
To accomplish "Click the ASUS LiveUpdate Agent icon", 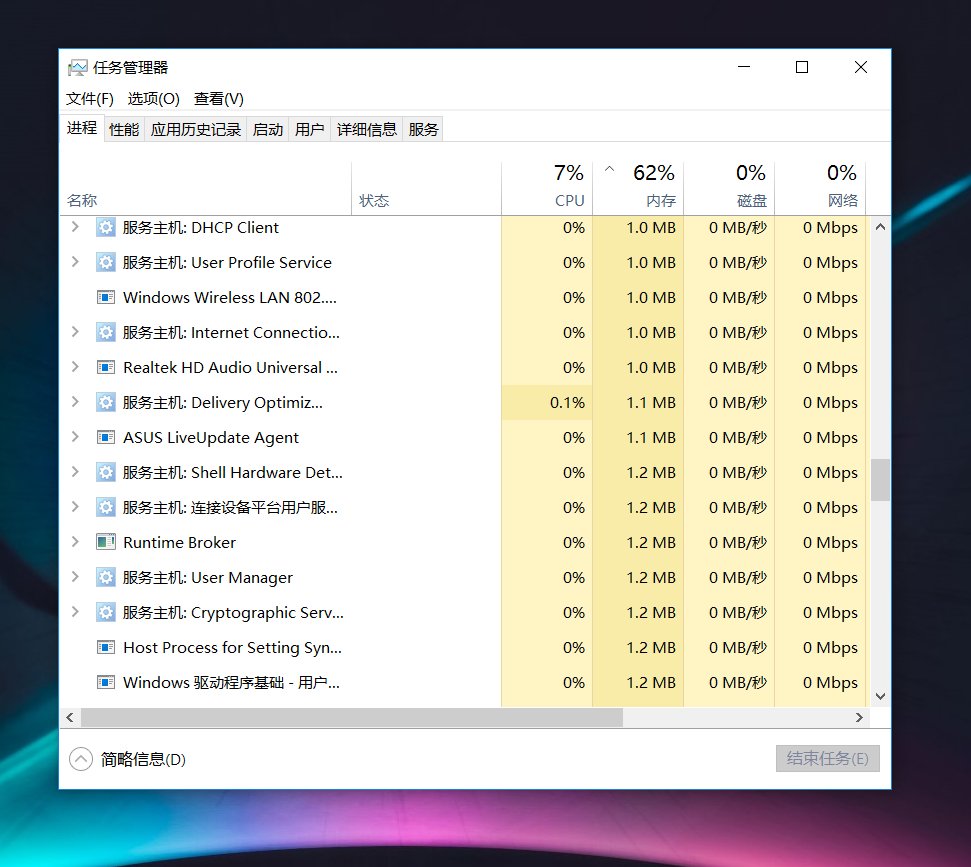I will pos(106,438).
